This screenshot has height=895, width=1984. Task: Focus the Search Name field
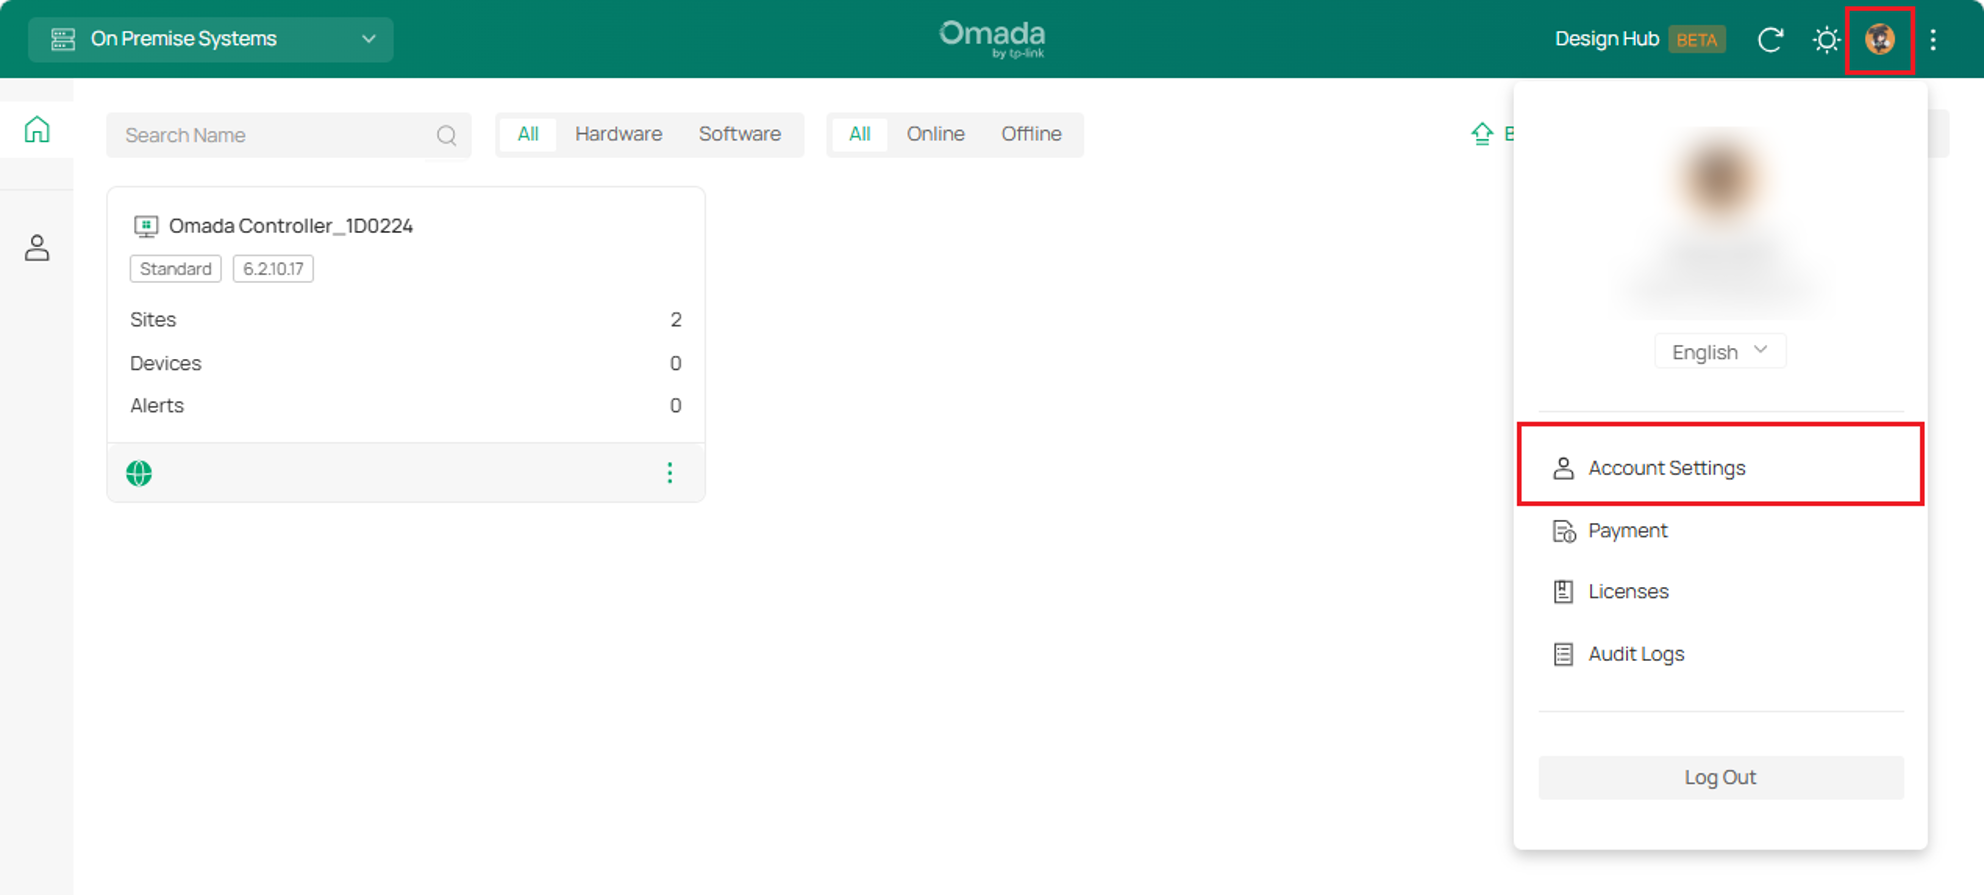click(x=288, y=135)
